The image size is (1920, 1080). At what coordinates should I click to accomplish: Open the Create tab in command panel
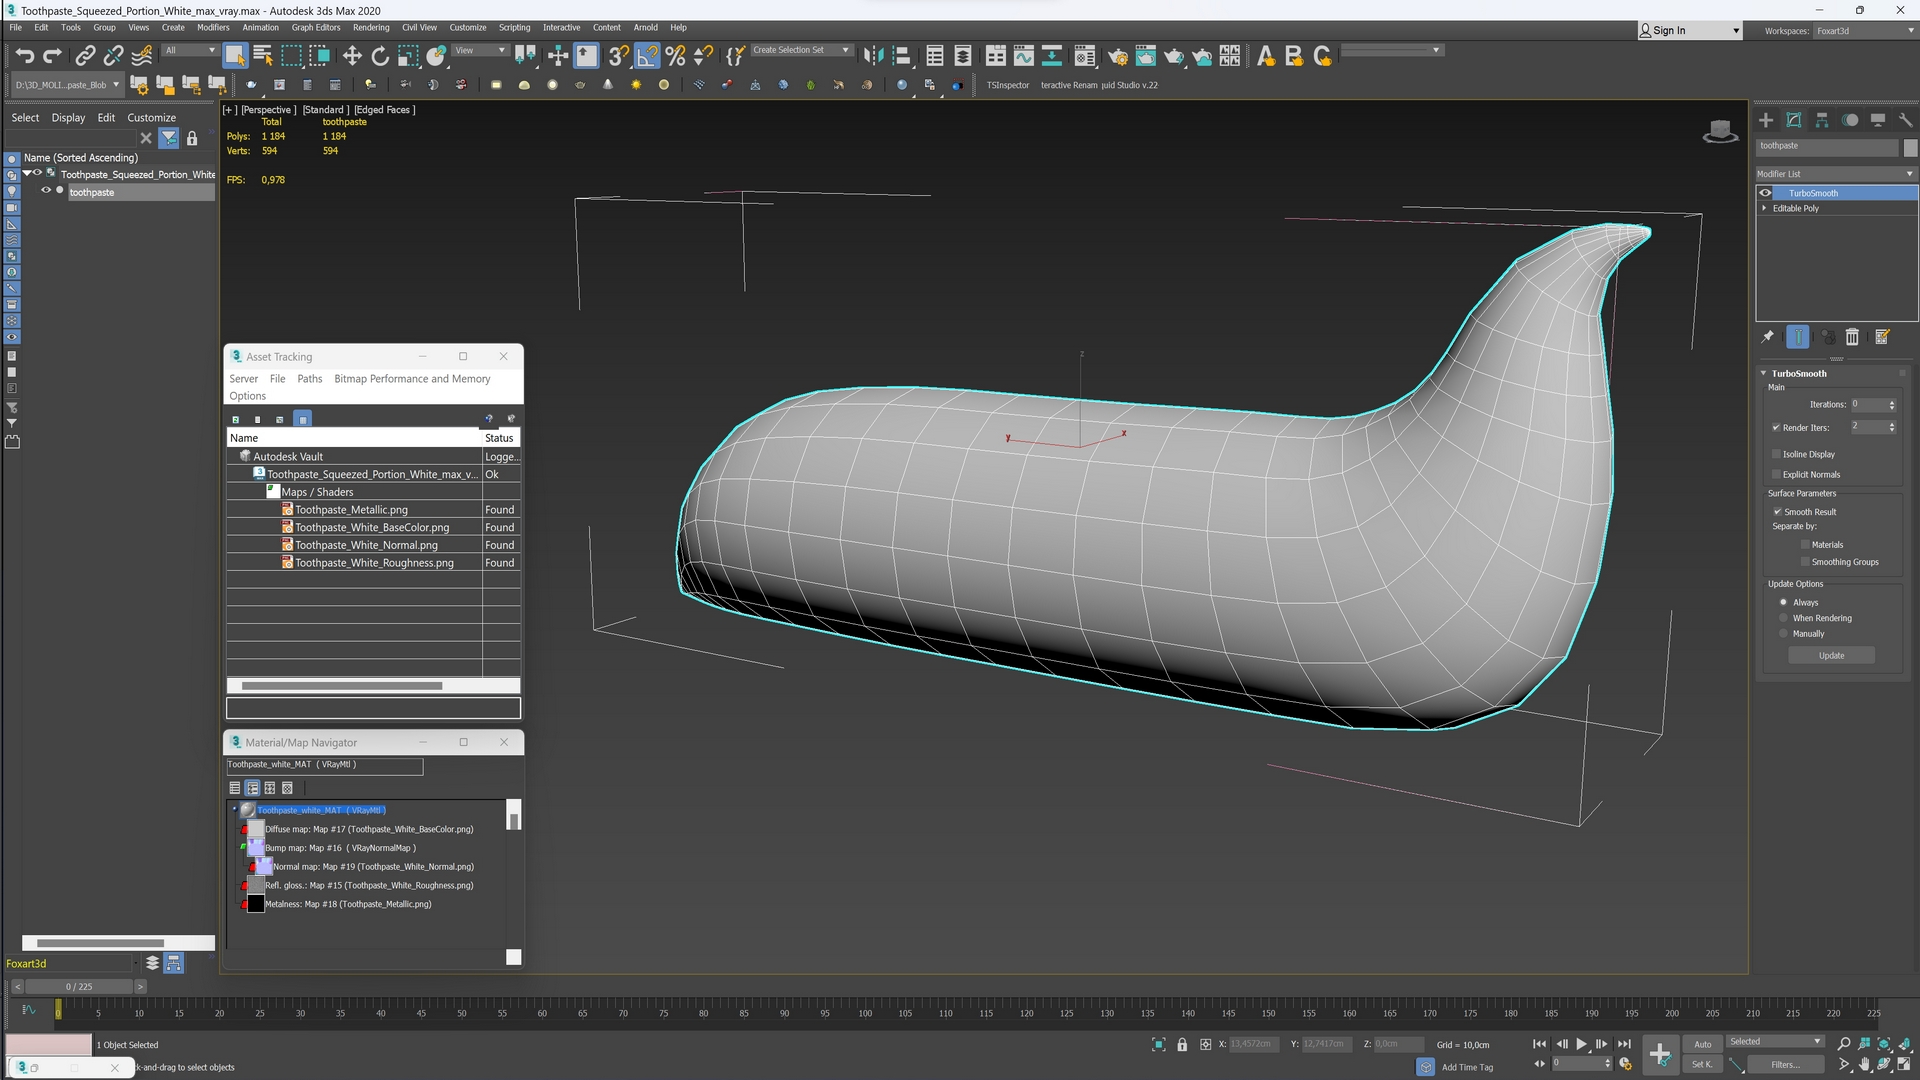[x=1766, y=120]
